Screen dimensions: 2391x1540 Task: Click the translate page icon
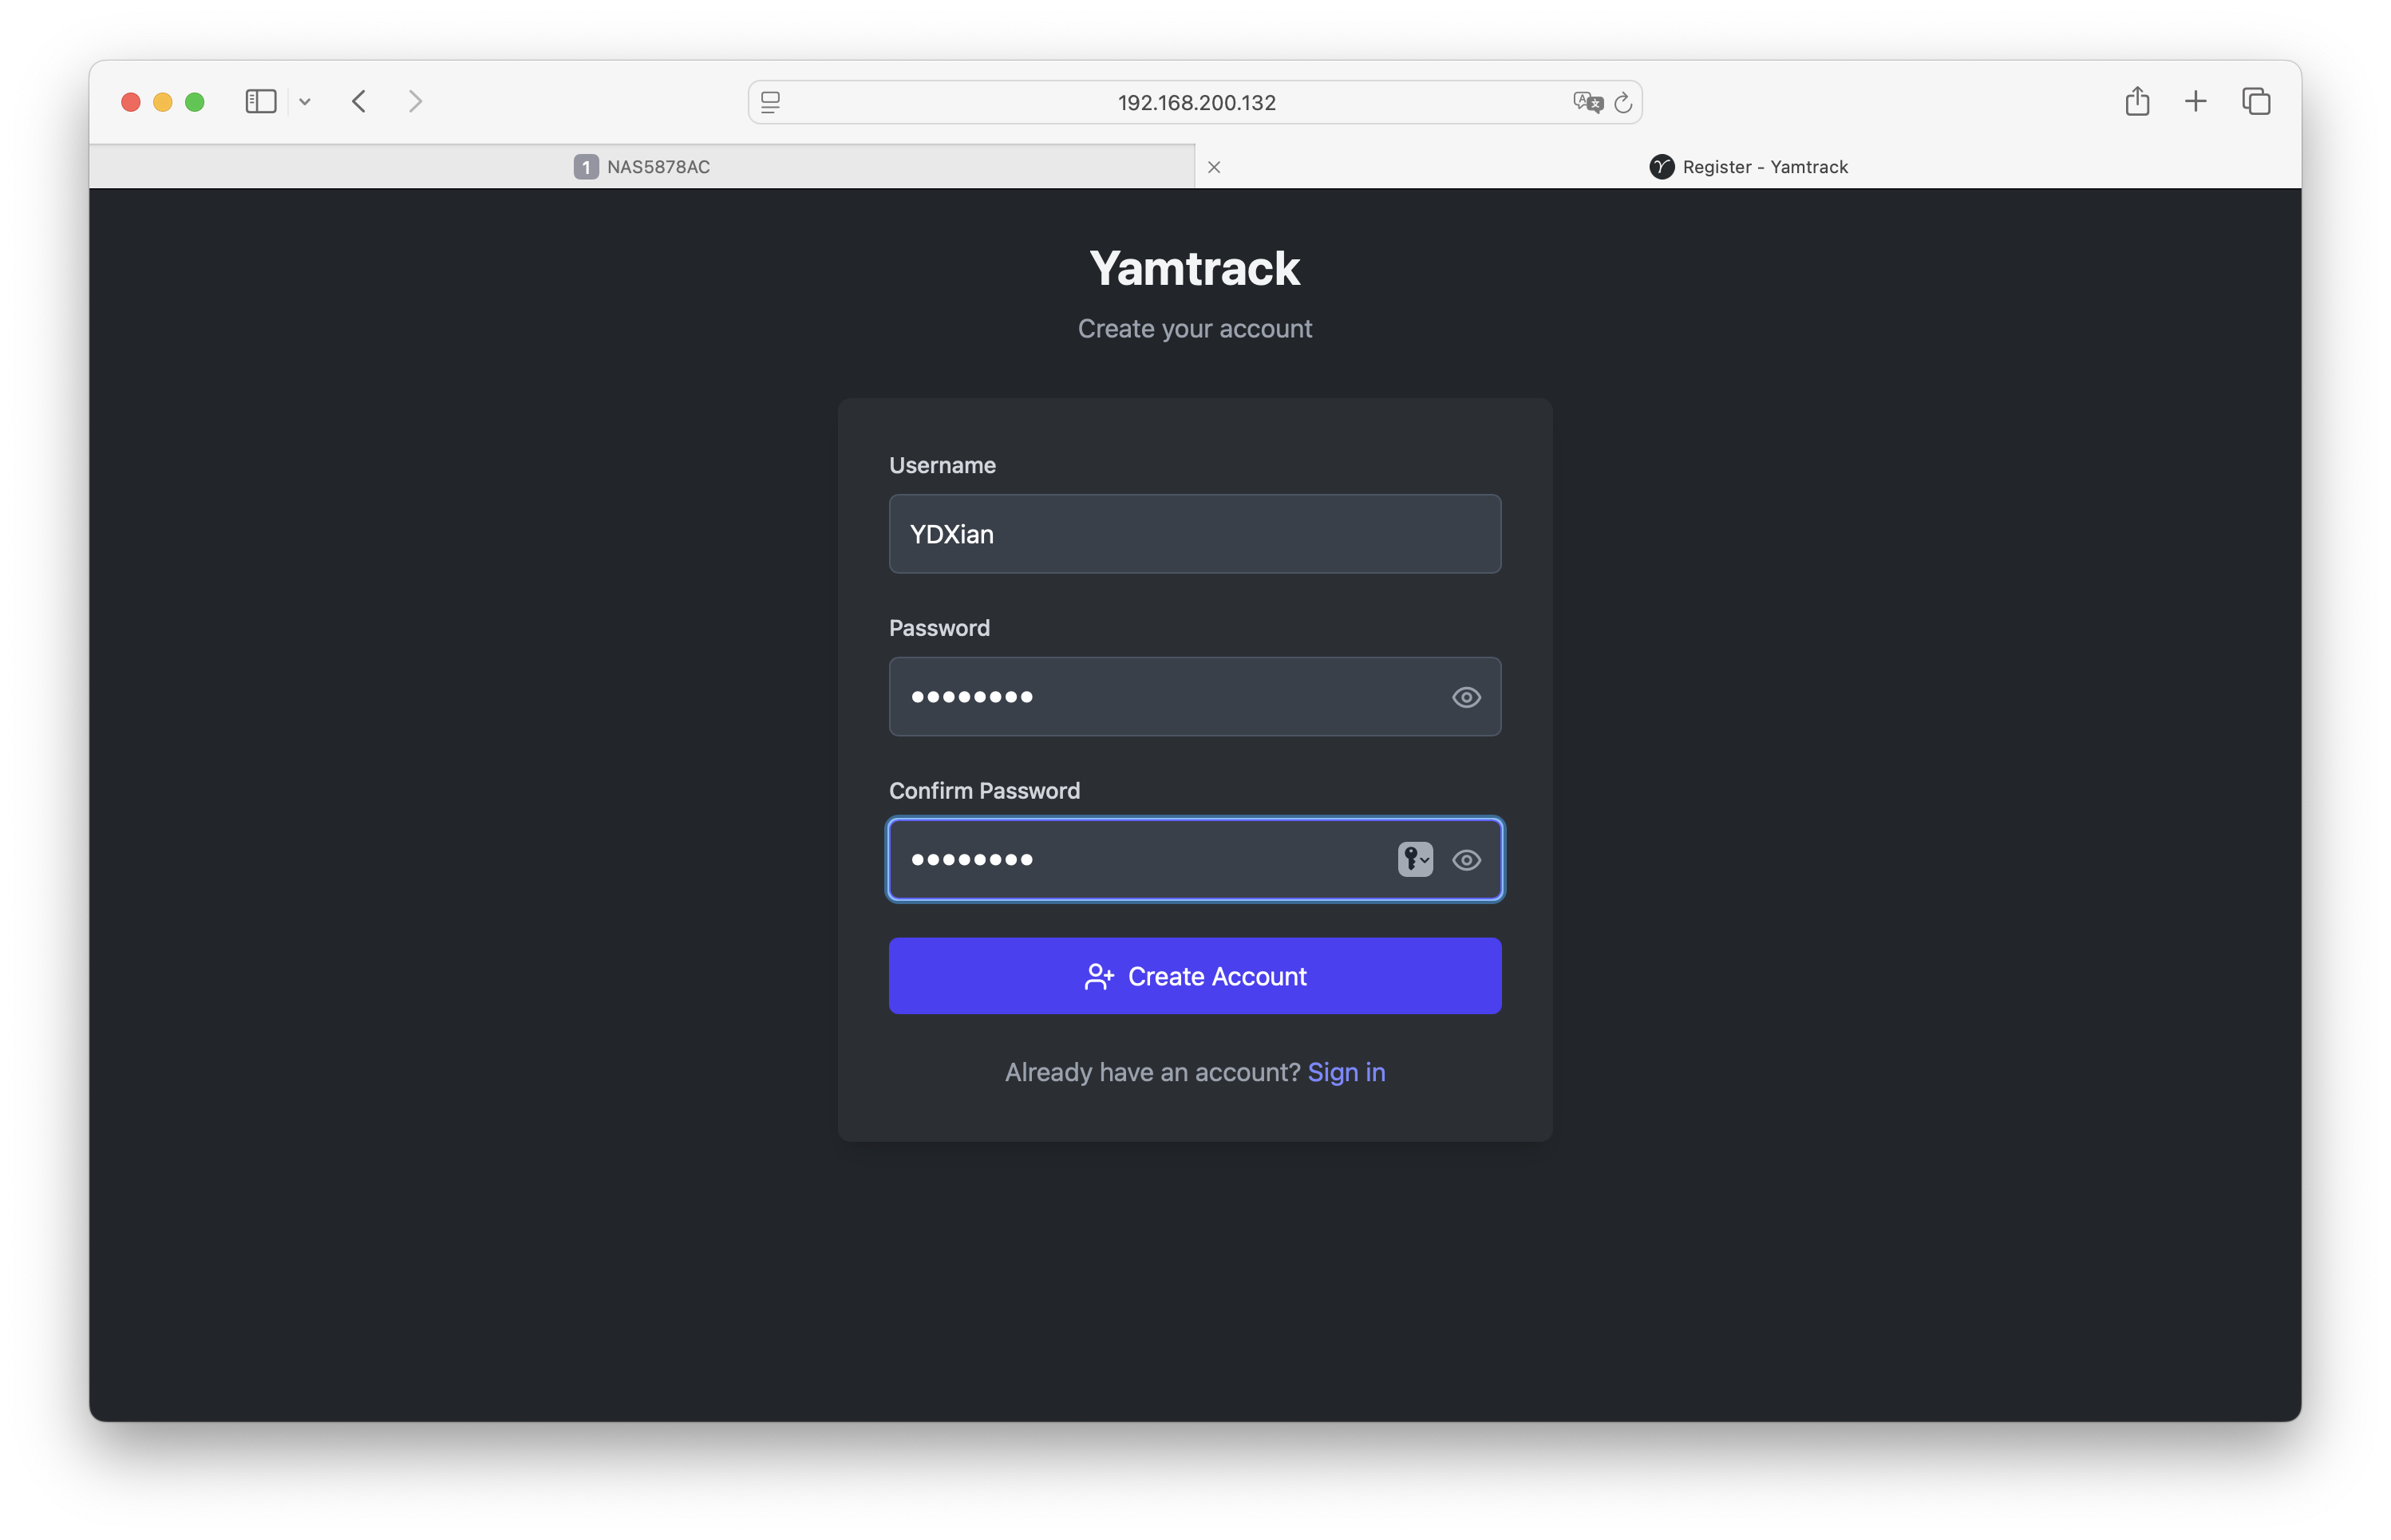[x=1587, y=102]
